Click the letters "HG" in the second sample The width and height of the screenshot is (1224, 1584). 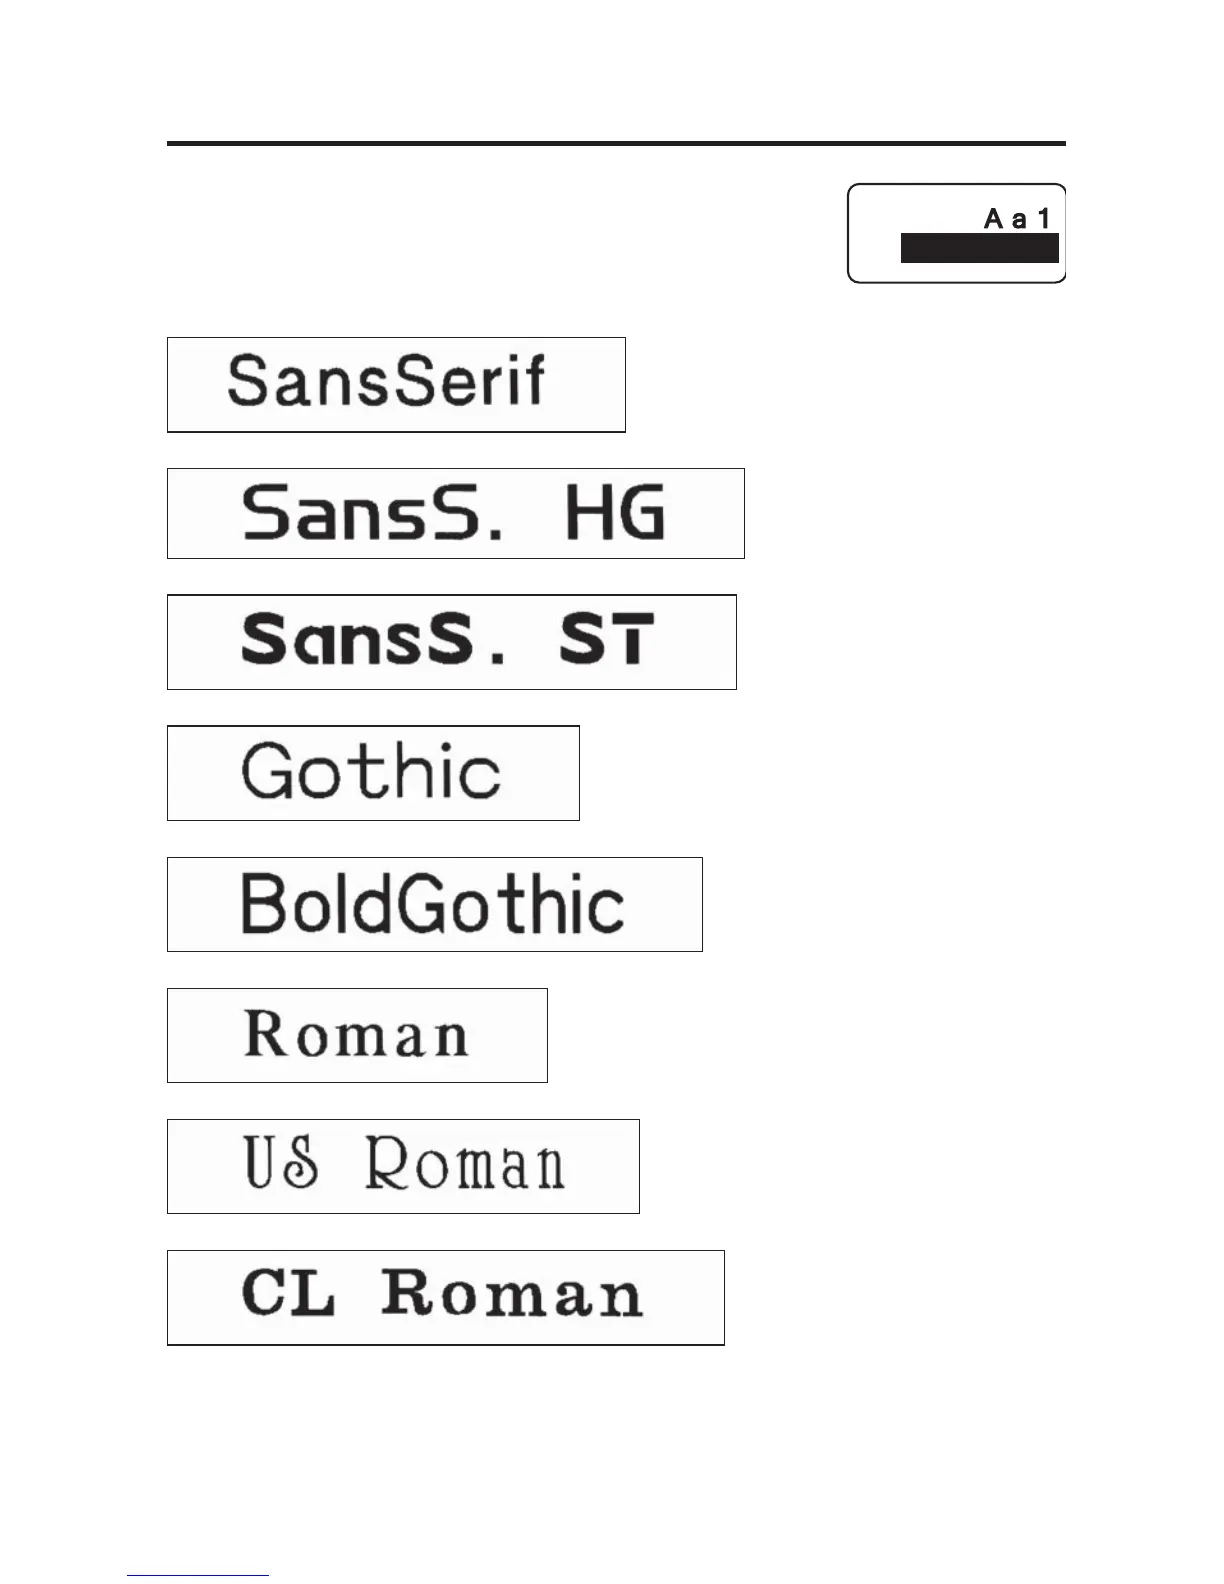[614, 512]
